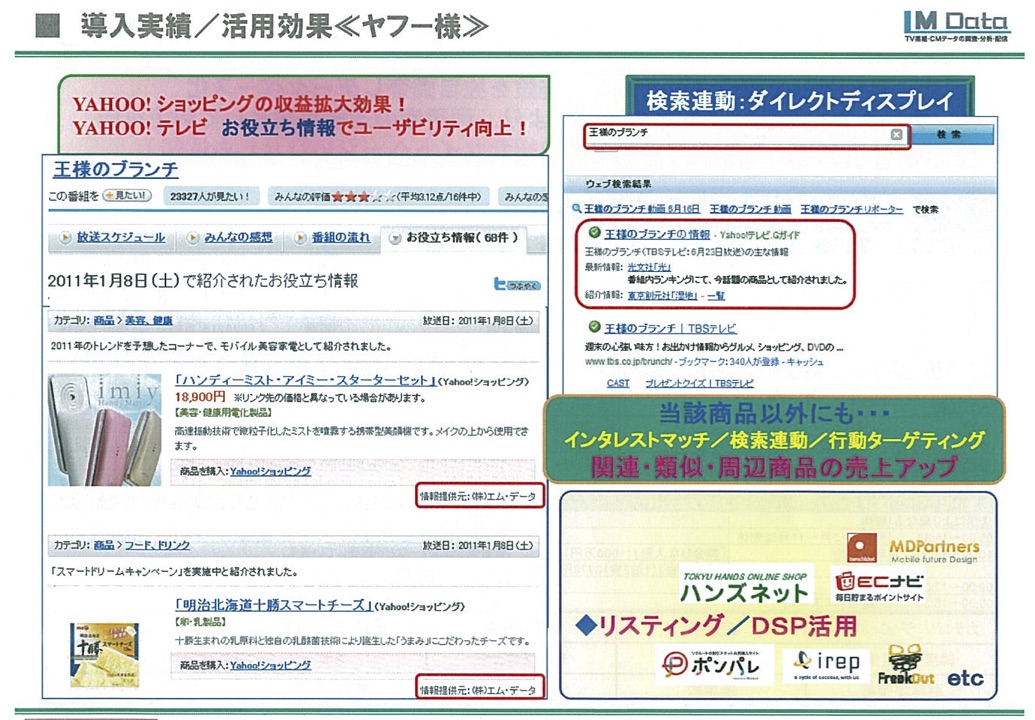Click the ECナビ logo
1035x720 pixels.
[x=878, y=584]
